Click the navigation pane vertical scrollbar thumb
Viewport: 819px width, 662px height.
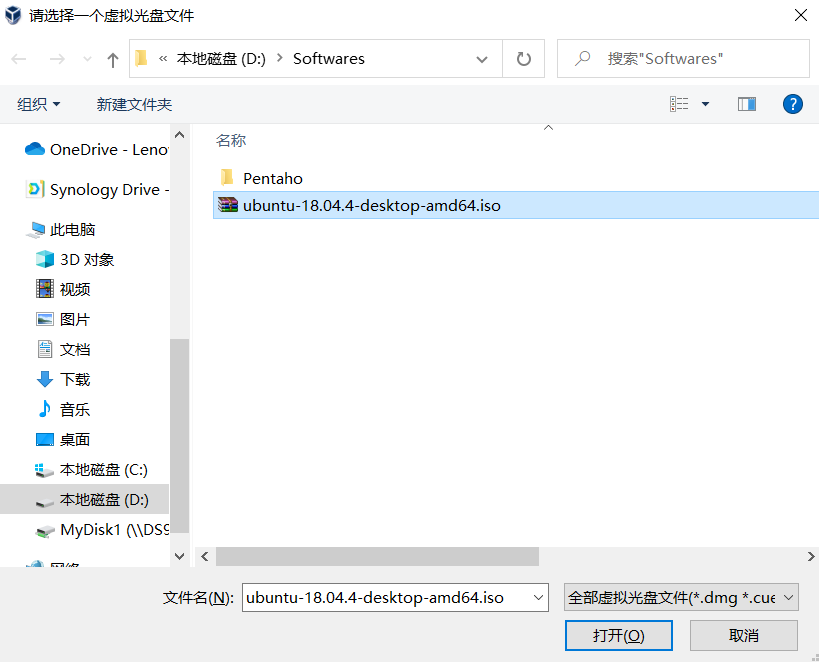point(180,435)
